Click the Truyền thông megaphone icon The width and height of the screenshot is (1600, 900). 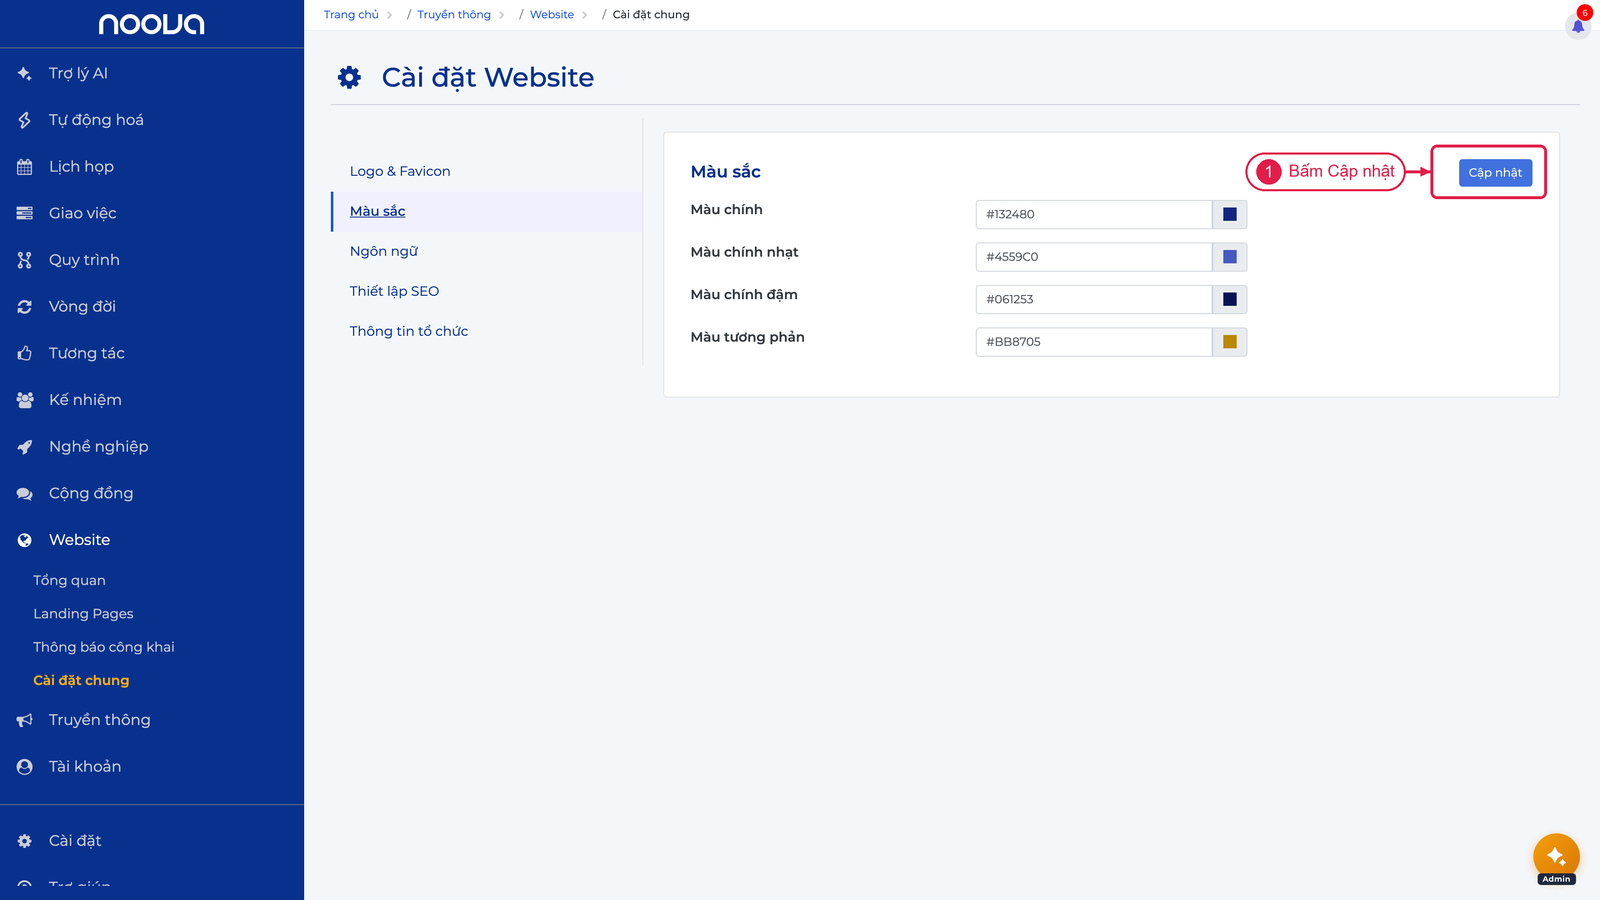(x=25, y=720)
